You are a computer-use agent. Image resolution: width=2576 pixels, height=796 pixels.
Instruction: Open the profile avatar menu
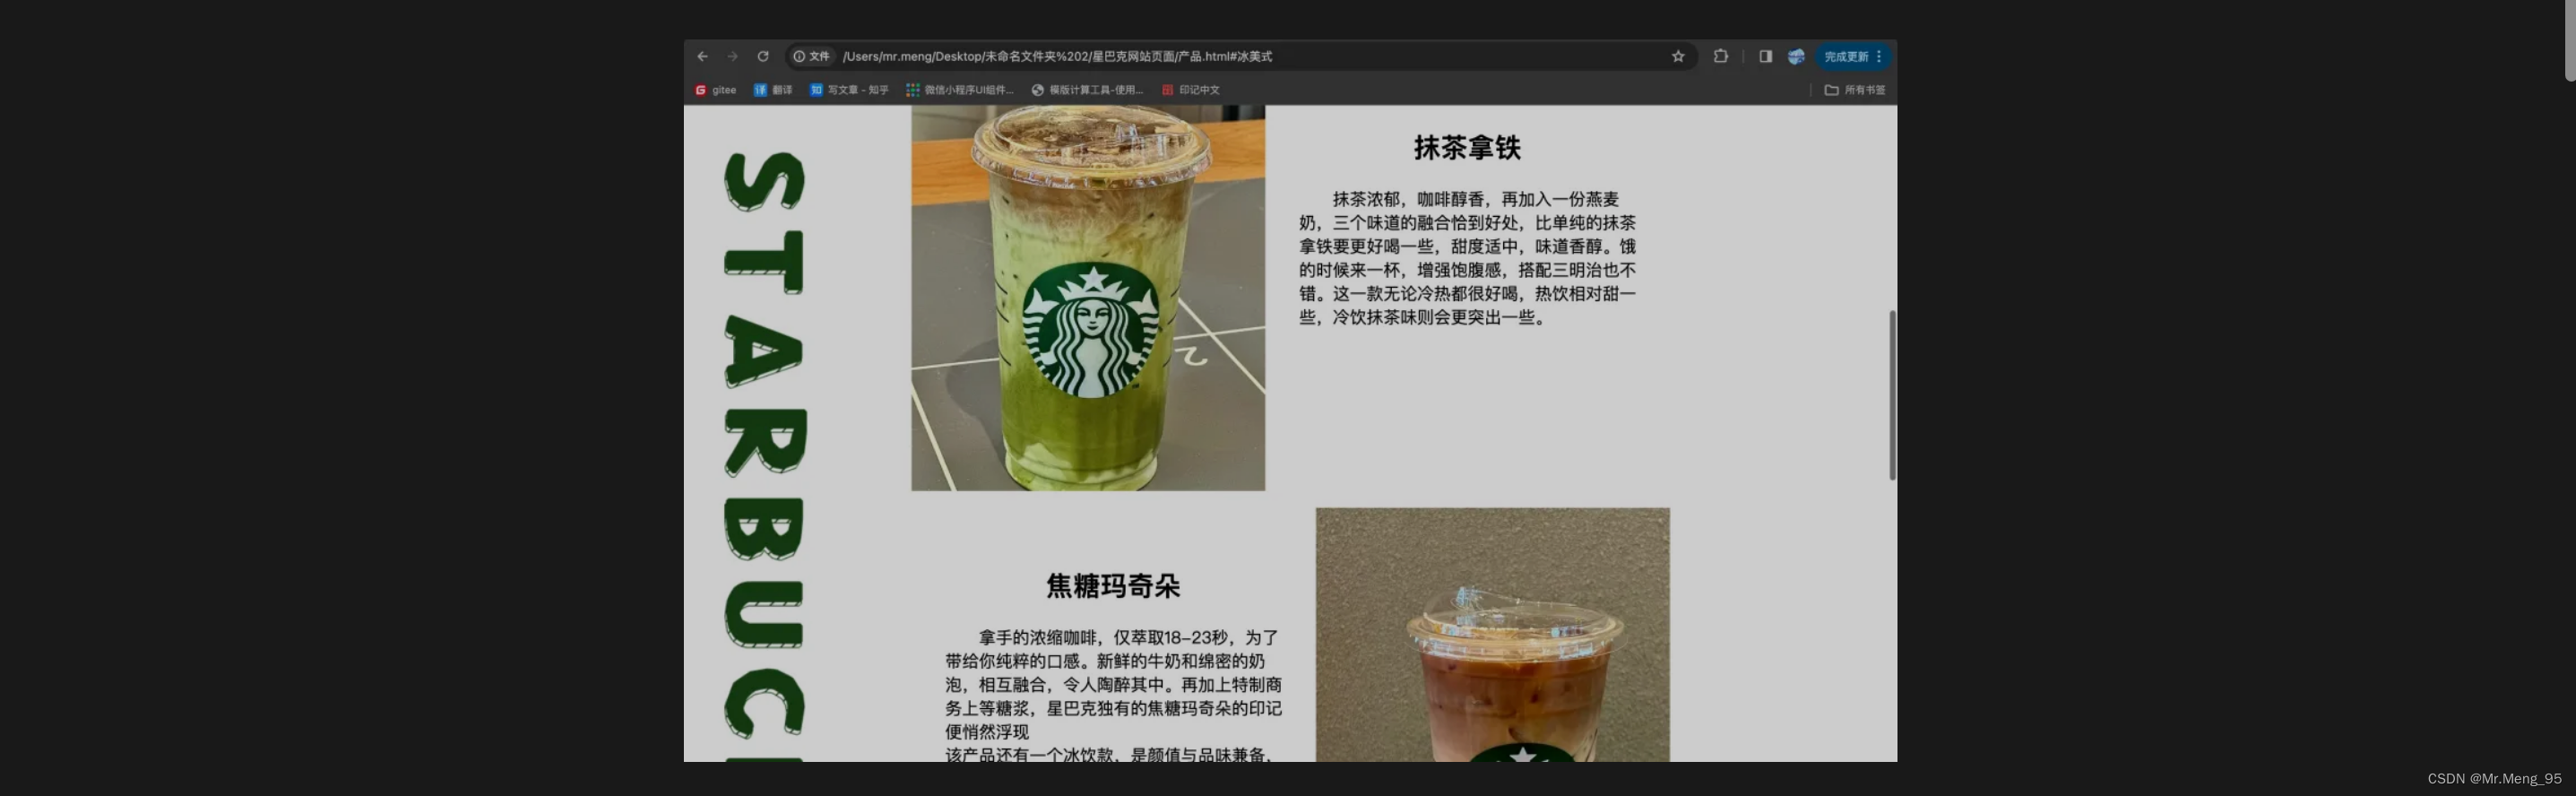[1796, 56]
